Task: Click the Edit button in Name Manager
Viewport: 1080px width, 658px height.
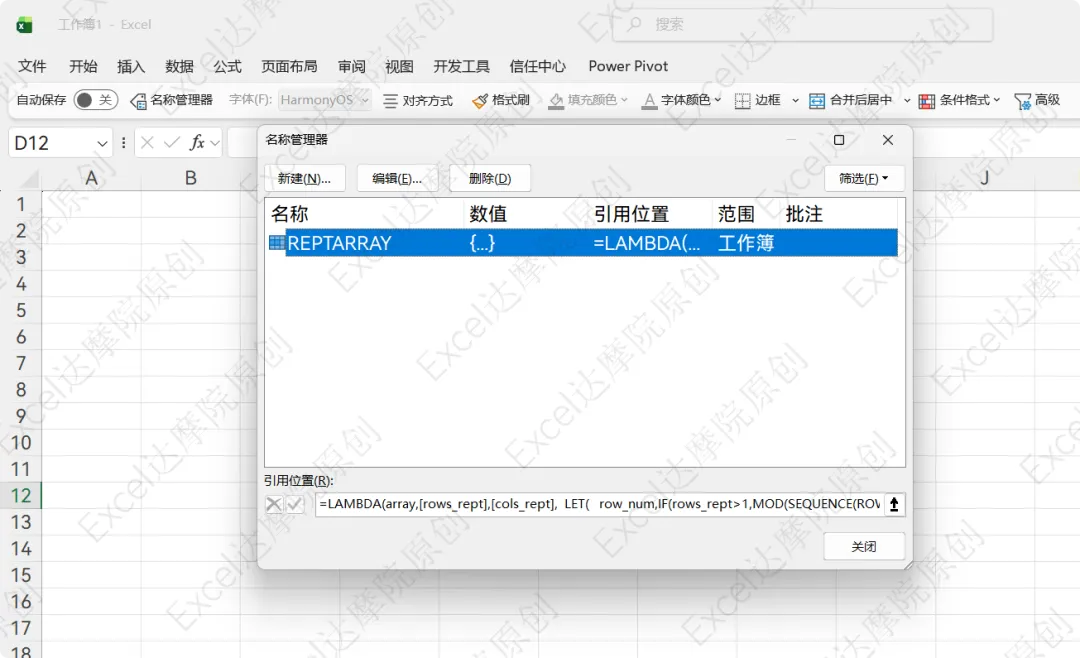Action: coord(397,178)
